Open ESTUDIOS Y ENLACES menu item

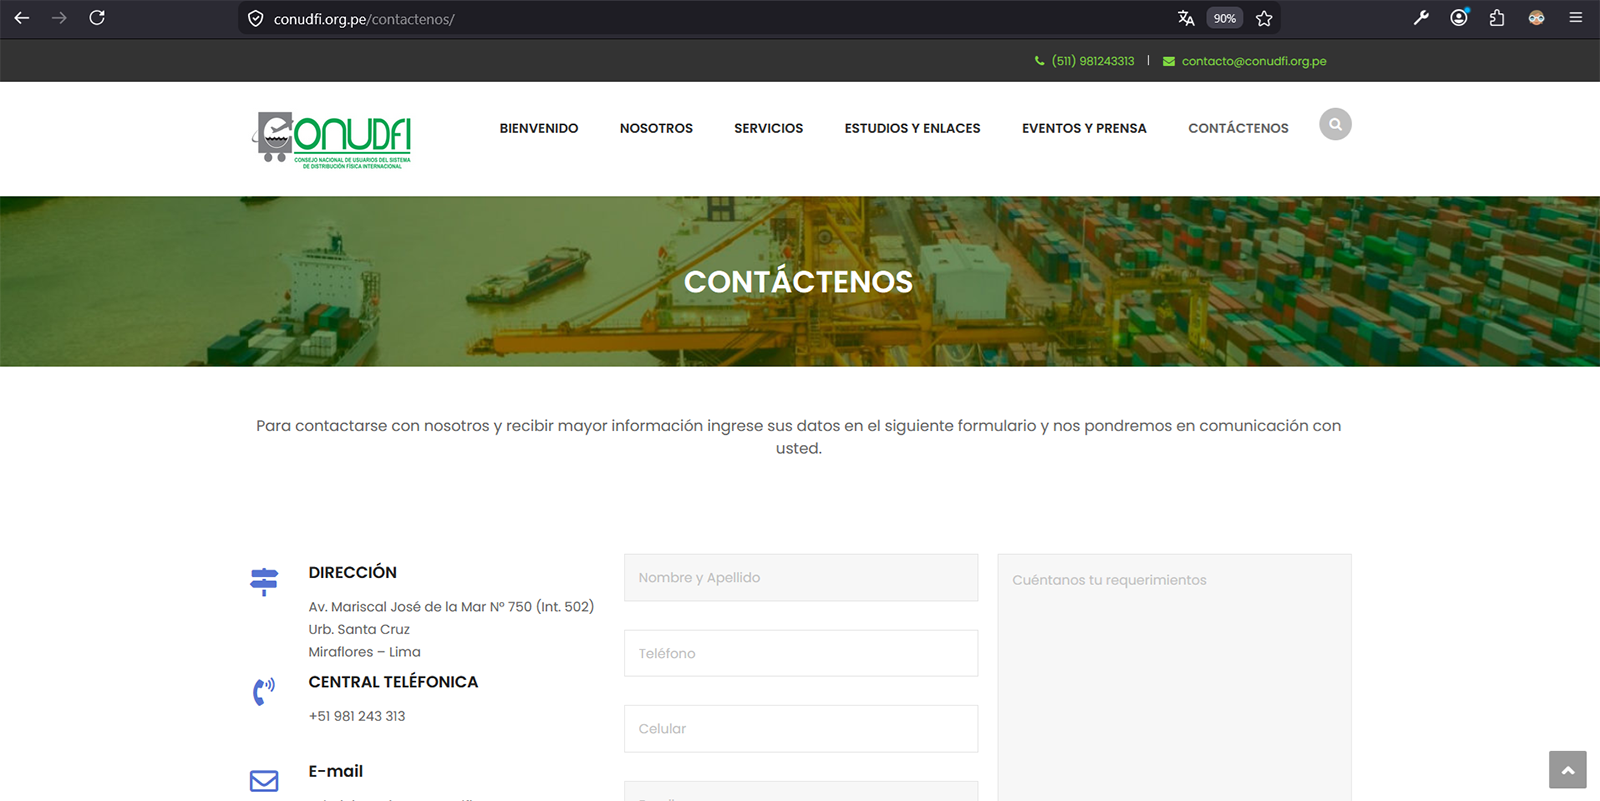(912, 128)
